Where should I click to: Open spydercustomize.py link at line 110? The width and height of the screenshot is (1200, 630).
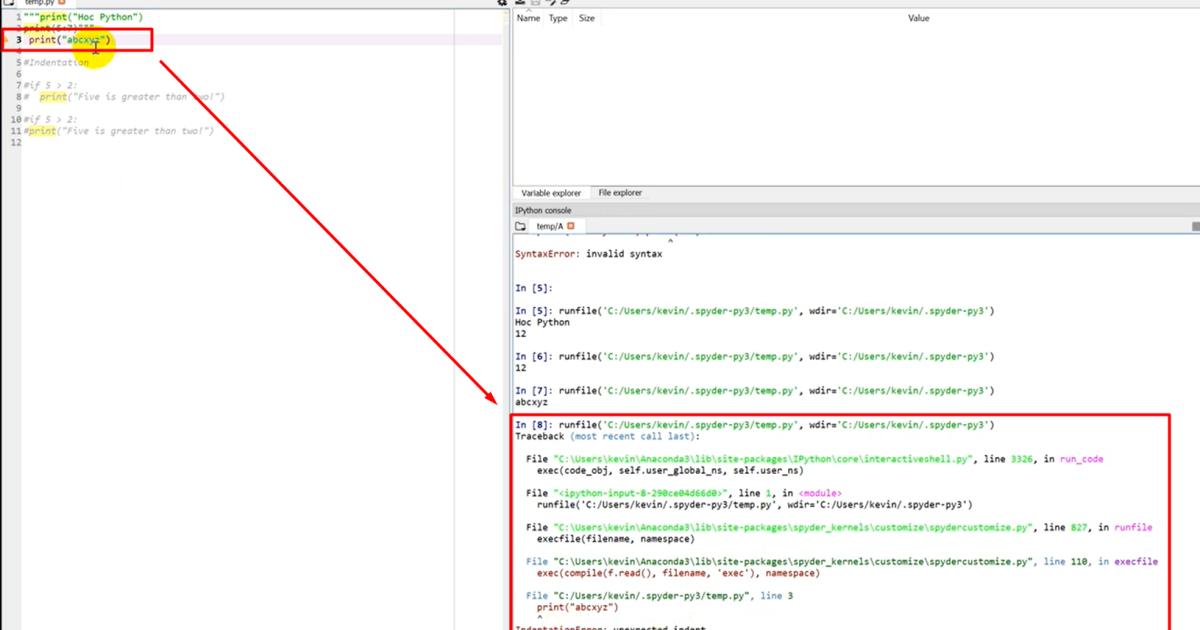click(x=795, y=562)
